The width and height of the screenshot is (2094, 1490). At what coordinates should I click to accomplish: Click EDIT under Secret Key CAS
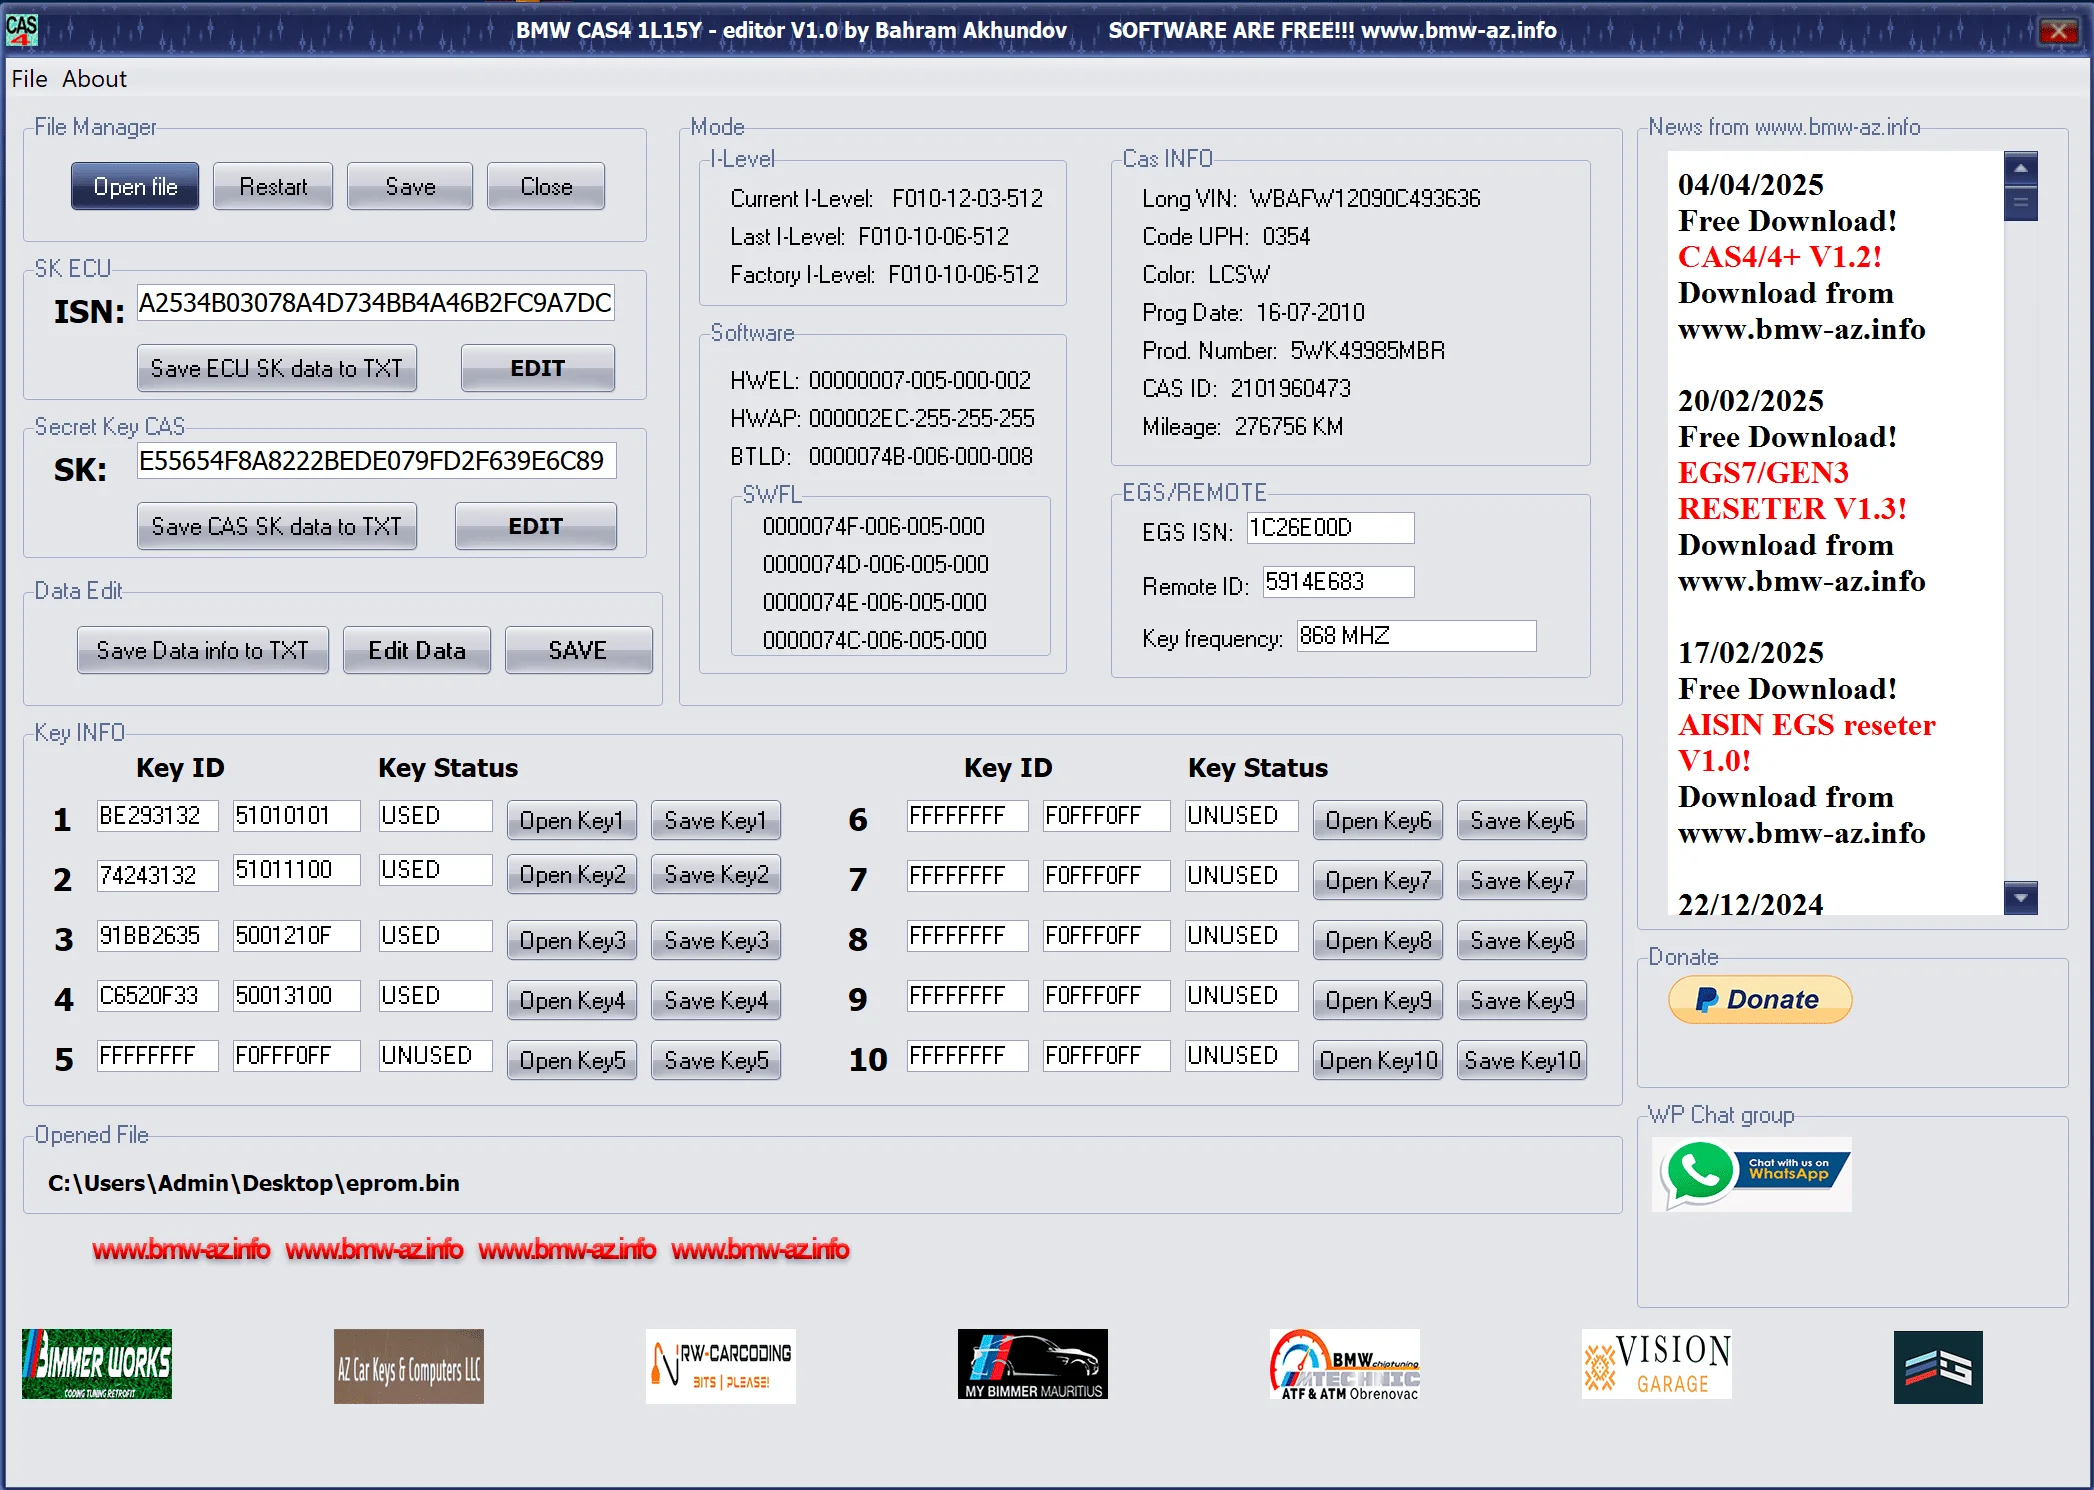[x=536, y=526]
